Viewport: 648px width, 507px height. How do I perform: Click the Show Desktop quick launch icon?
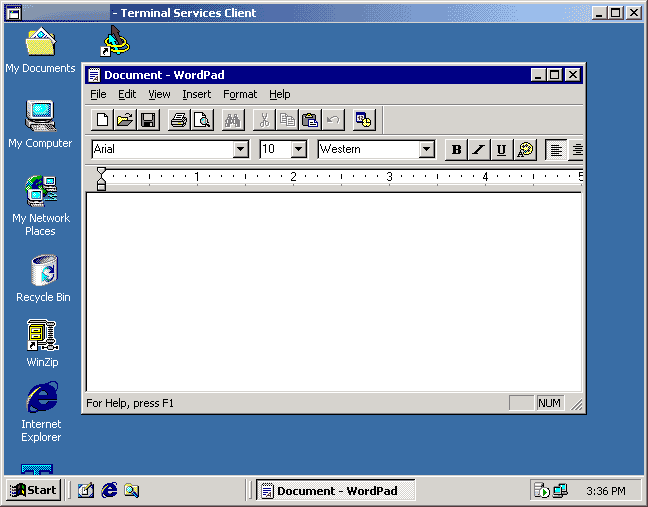pos(86,490)
